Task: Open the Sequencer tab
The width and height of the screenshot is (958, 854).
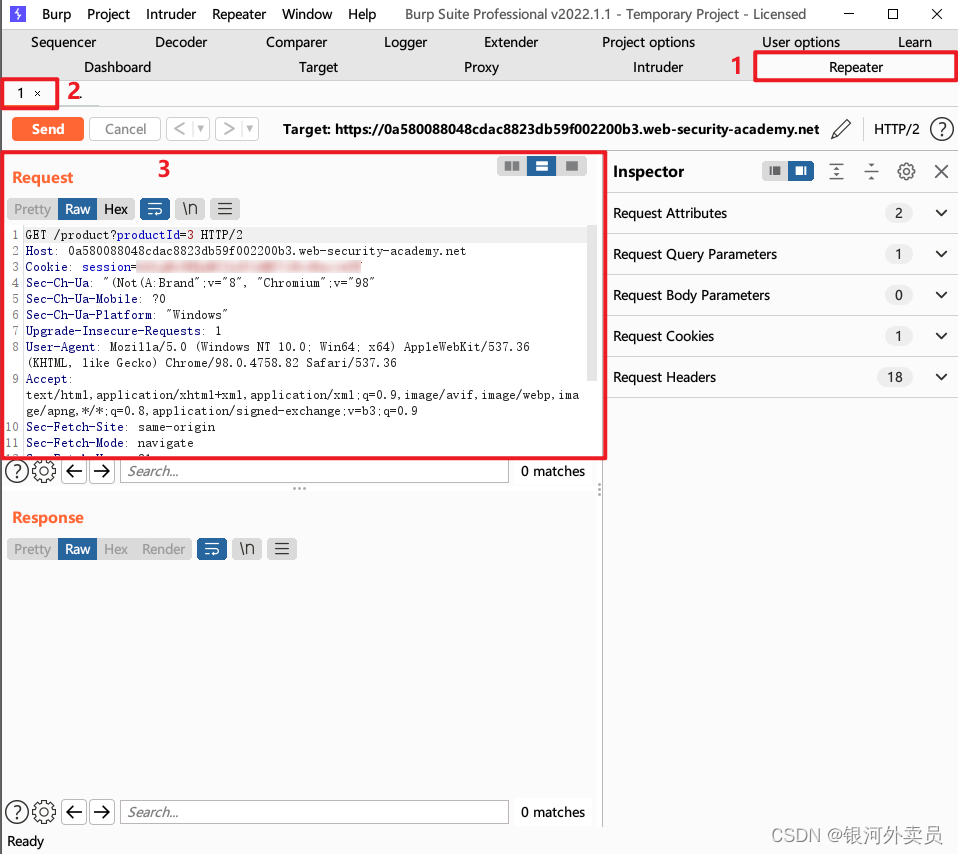Action: tap(64, 42)
